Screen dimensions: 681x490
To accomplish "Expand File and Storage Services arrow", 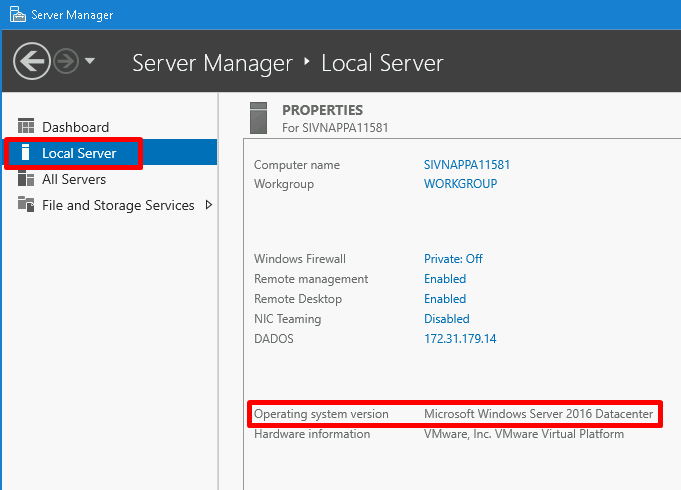I will pos(209,205).
